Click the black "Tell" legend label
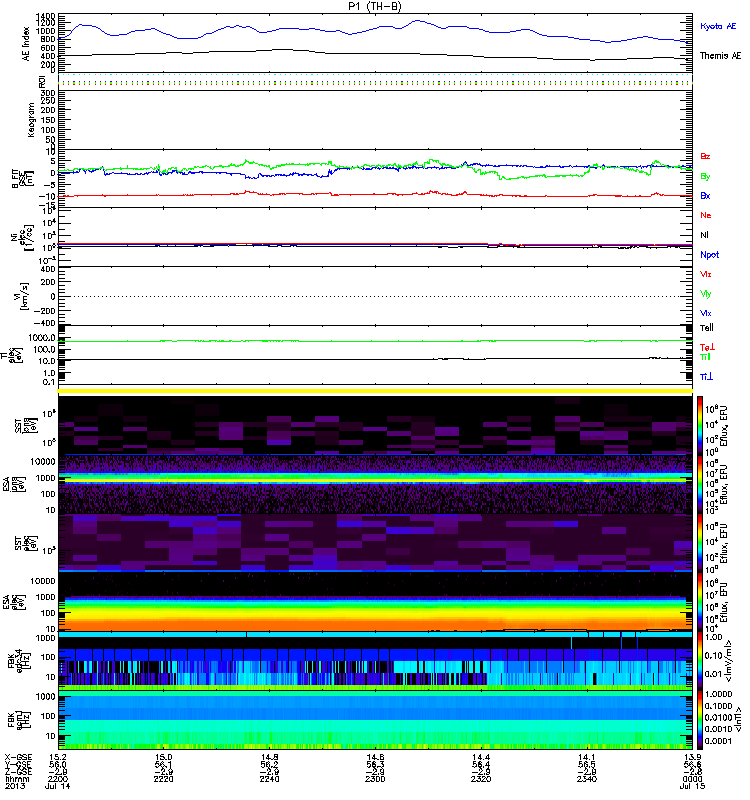The width and height of the screenshot is (750, 800). pyautogui.click(x=707, y=328)
